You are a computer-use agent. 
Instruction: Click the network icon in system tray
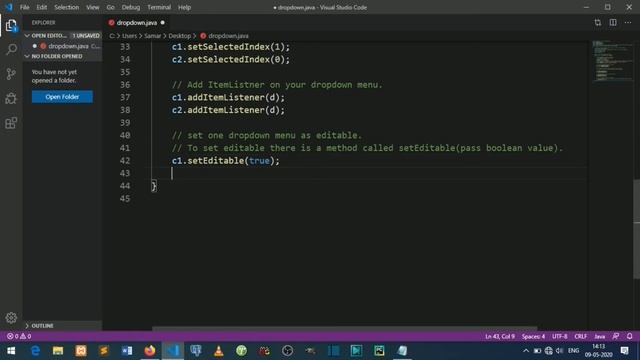point(549,351)
